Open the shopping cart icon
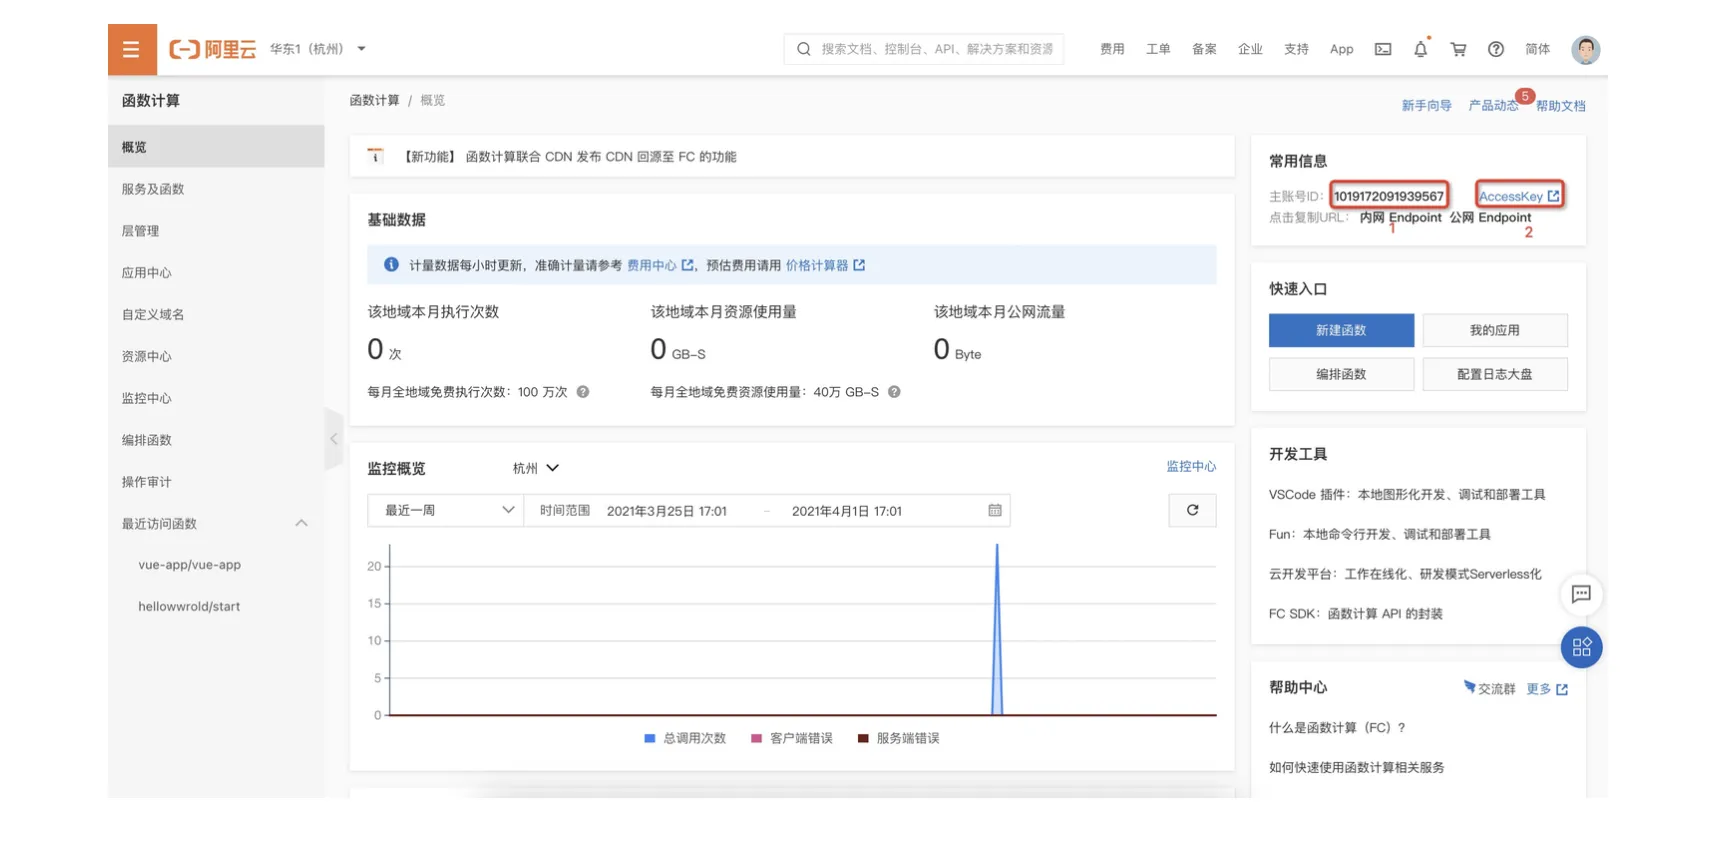The image size is (1722, 866). [x=1458, y=49]
